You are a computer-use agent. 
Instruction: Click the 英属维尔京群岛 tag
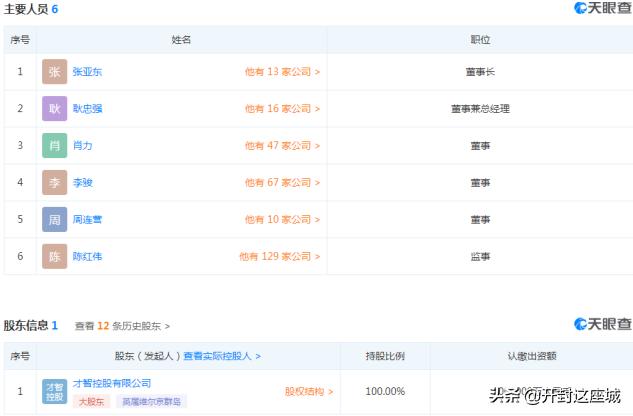point(151,401)
